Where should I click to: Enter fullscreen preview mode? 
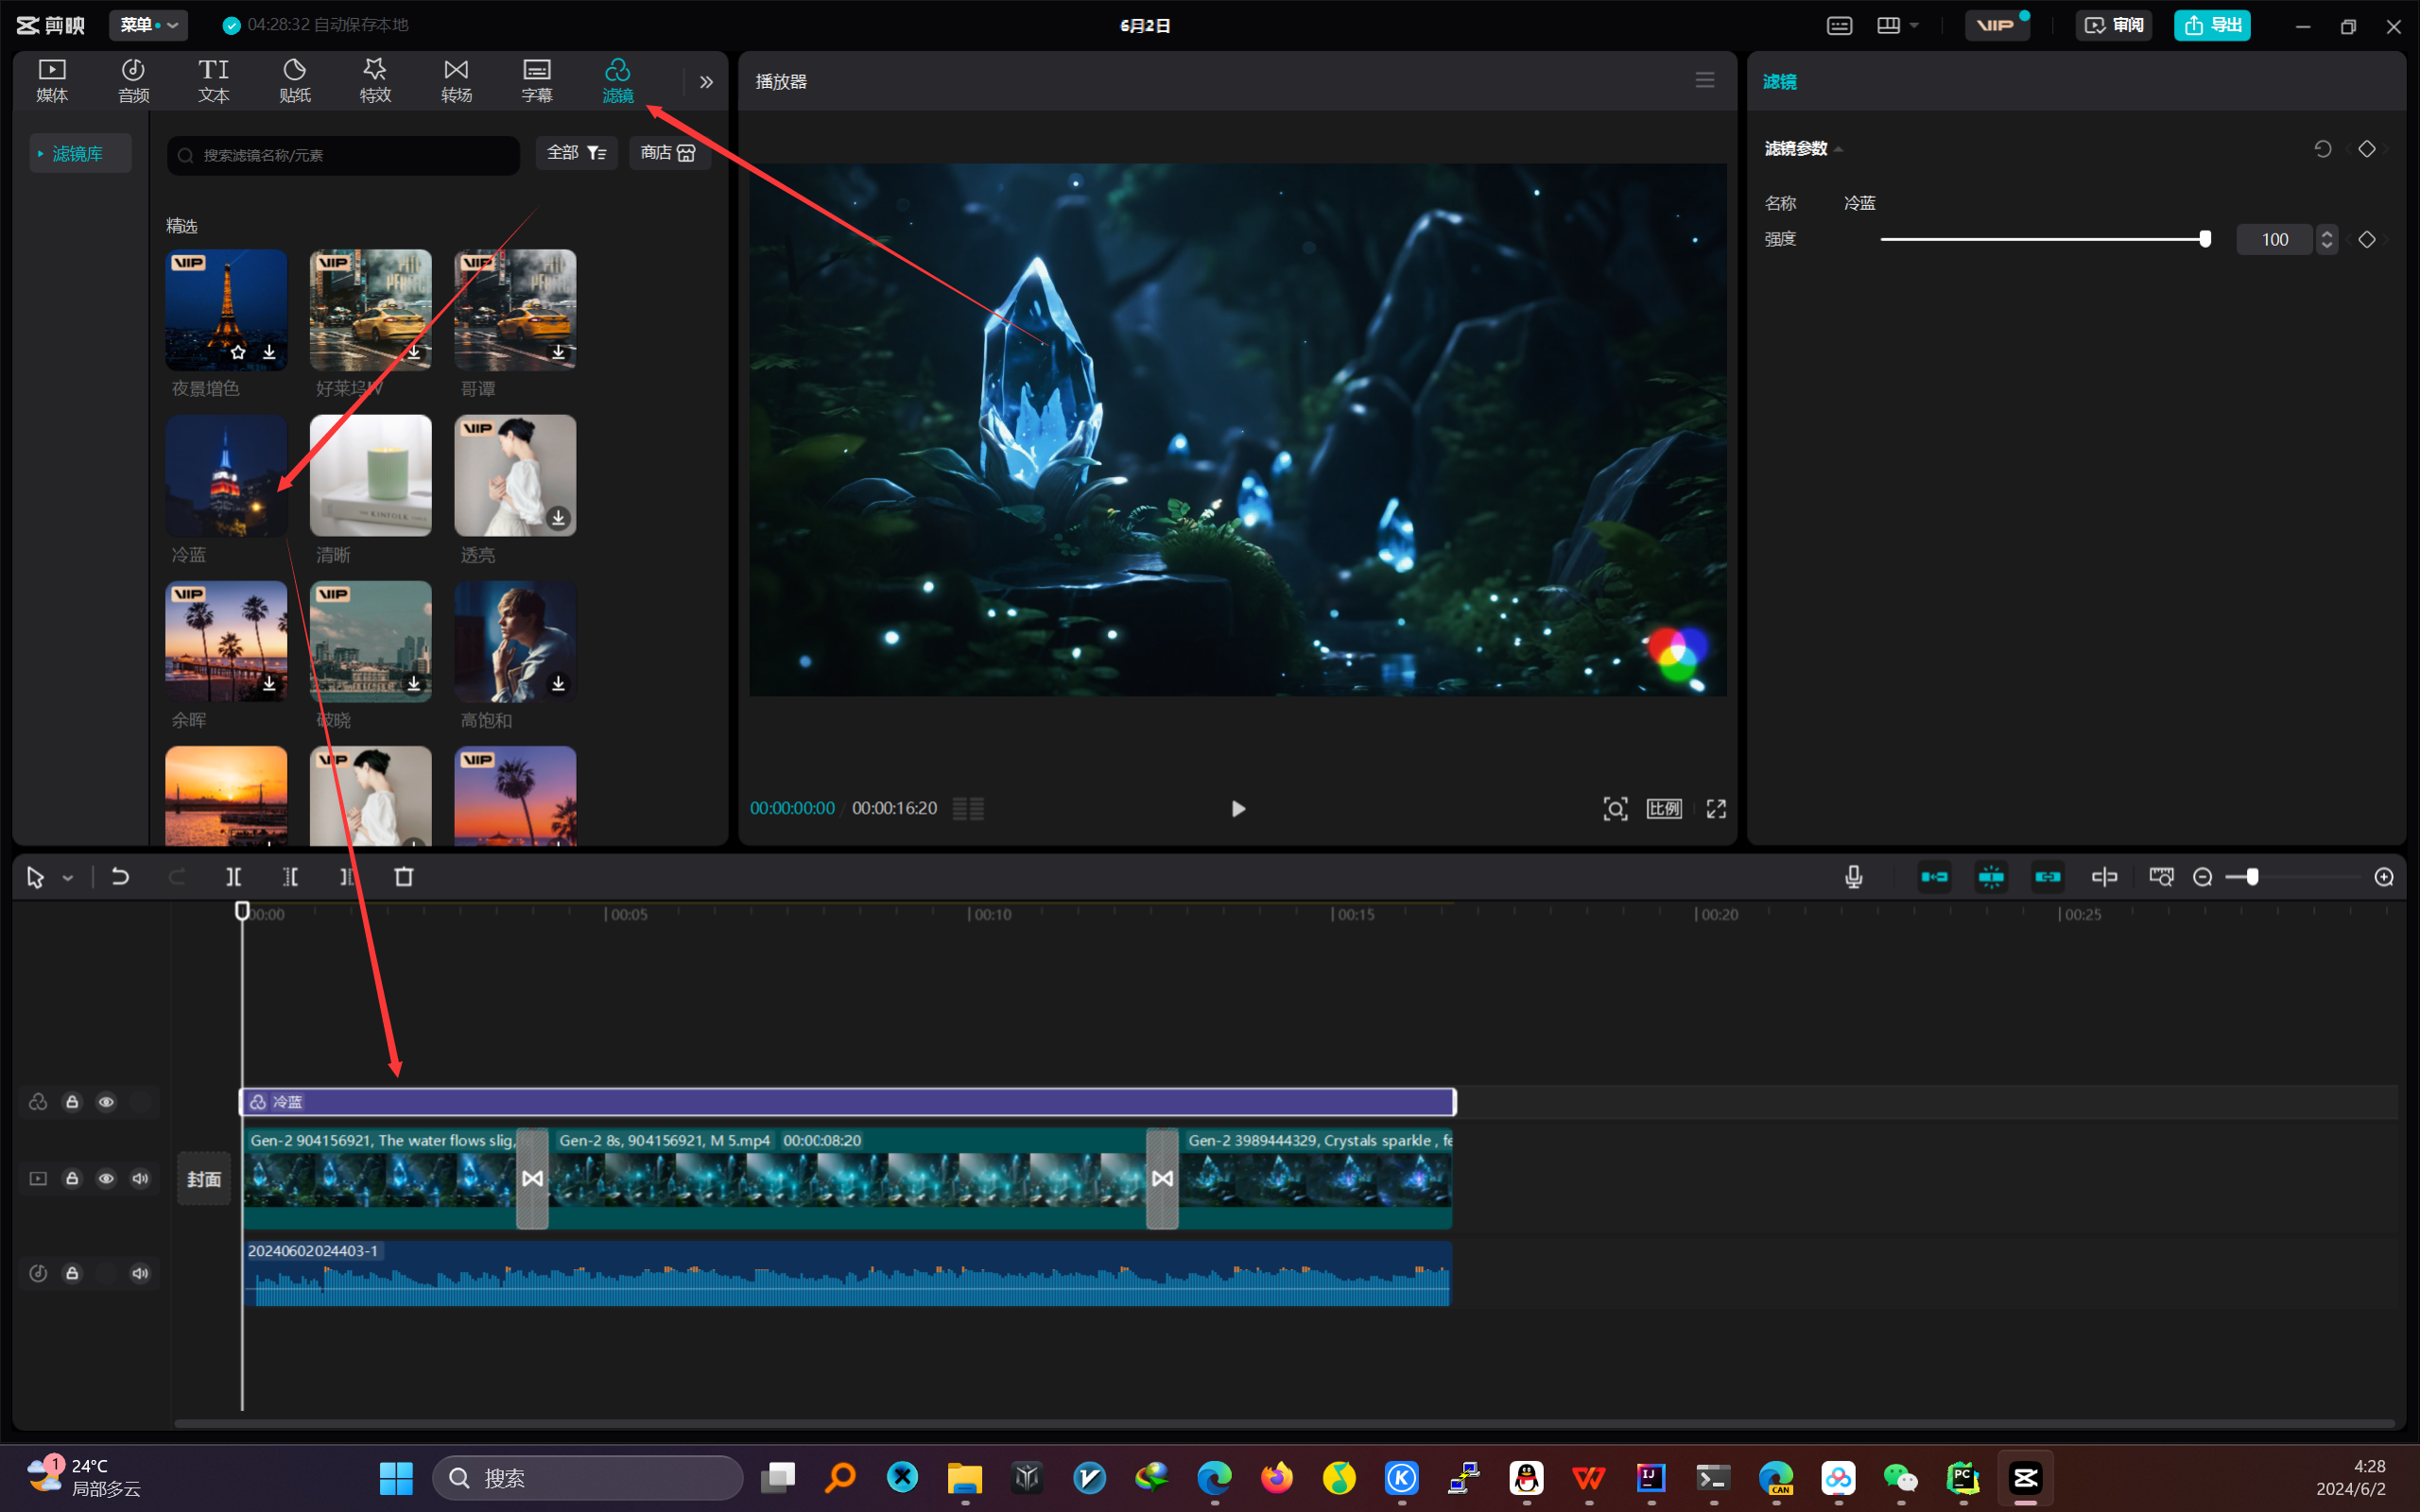click(1716, 808)
